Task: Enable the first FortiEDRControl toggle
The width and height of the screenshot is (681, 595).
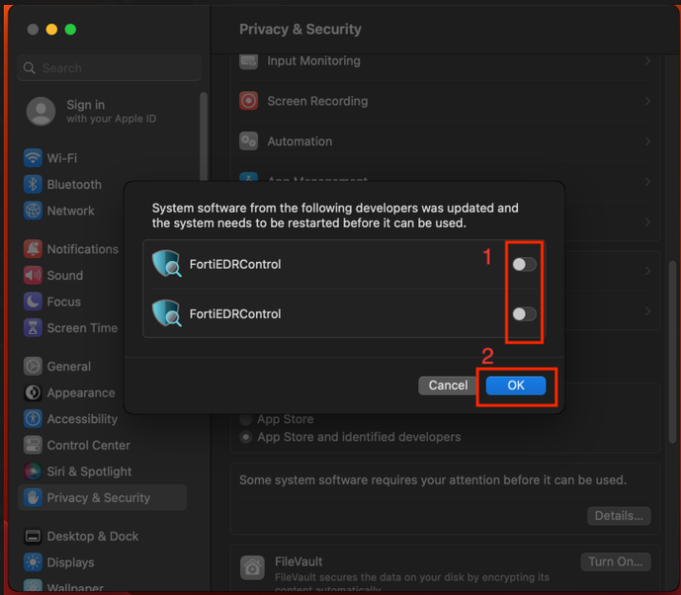Action: click(524, 264)
